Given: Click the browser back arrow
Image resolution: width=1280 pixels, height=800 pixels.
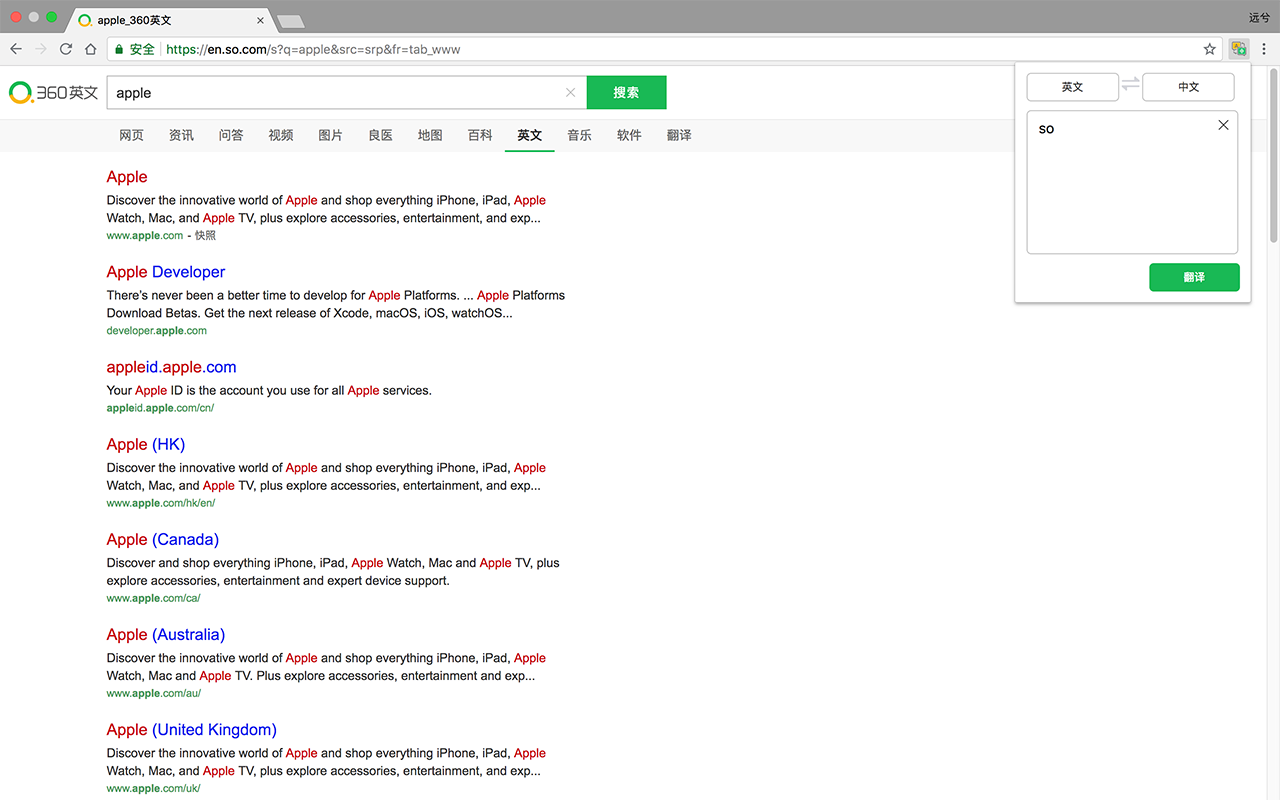Looking at the screenshot, I should (16, 49).
